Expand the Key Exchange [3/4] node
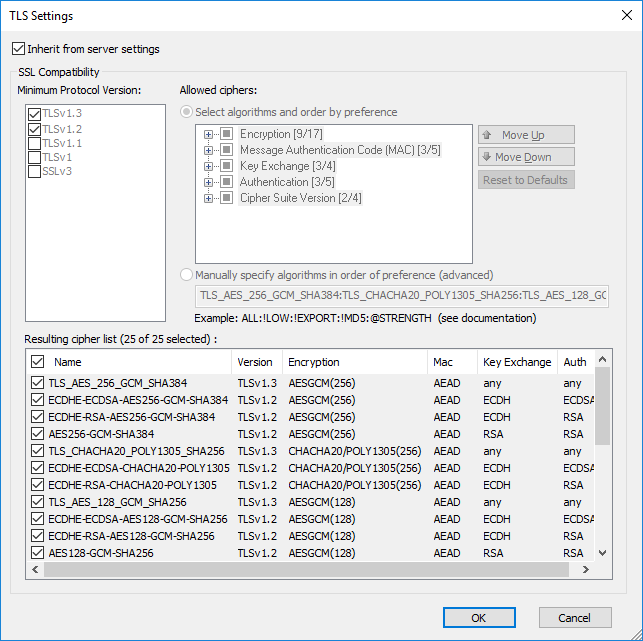 point(209,166)
